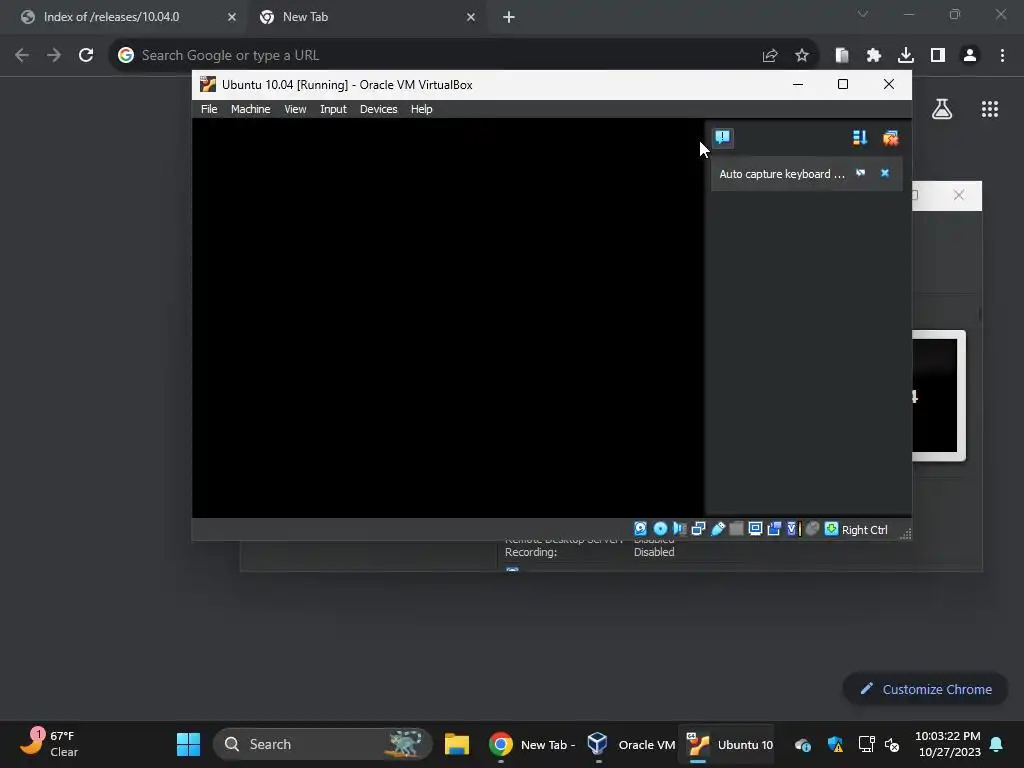The height and width of the screenshot is (768, 1024).
Task: Open the File menu in VirtualBox
Action: pos(209,109)
